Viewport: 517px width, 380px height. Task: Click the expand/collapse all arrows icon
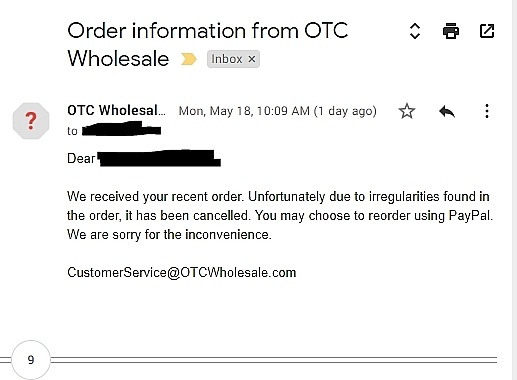coord(414,31)
